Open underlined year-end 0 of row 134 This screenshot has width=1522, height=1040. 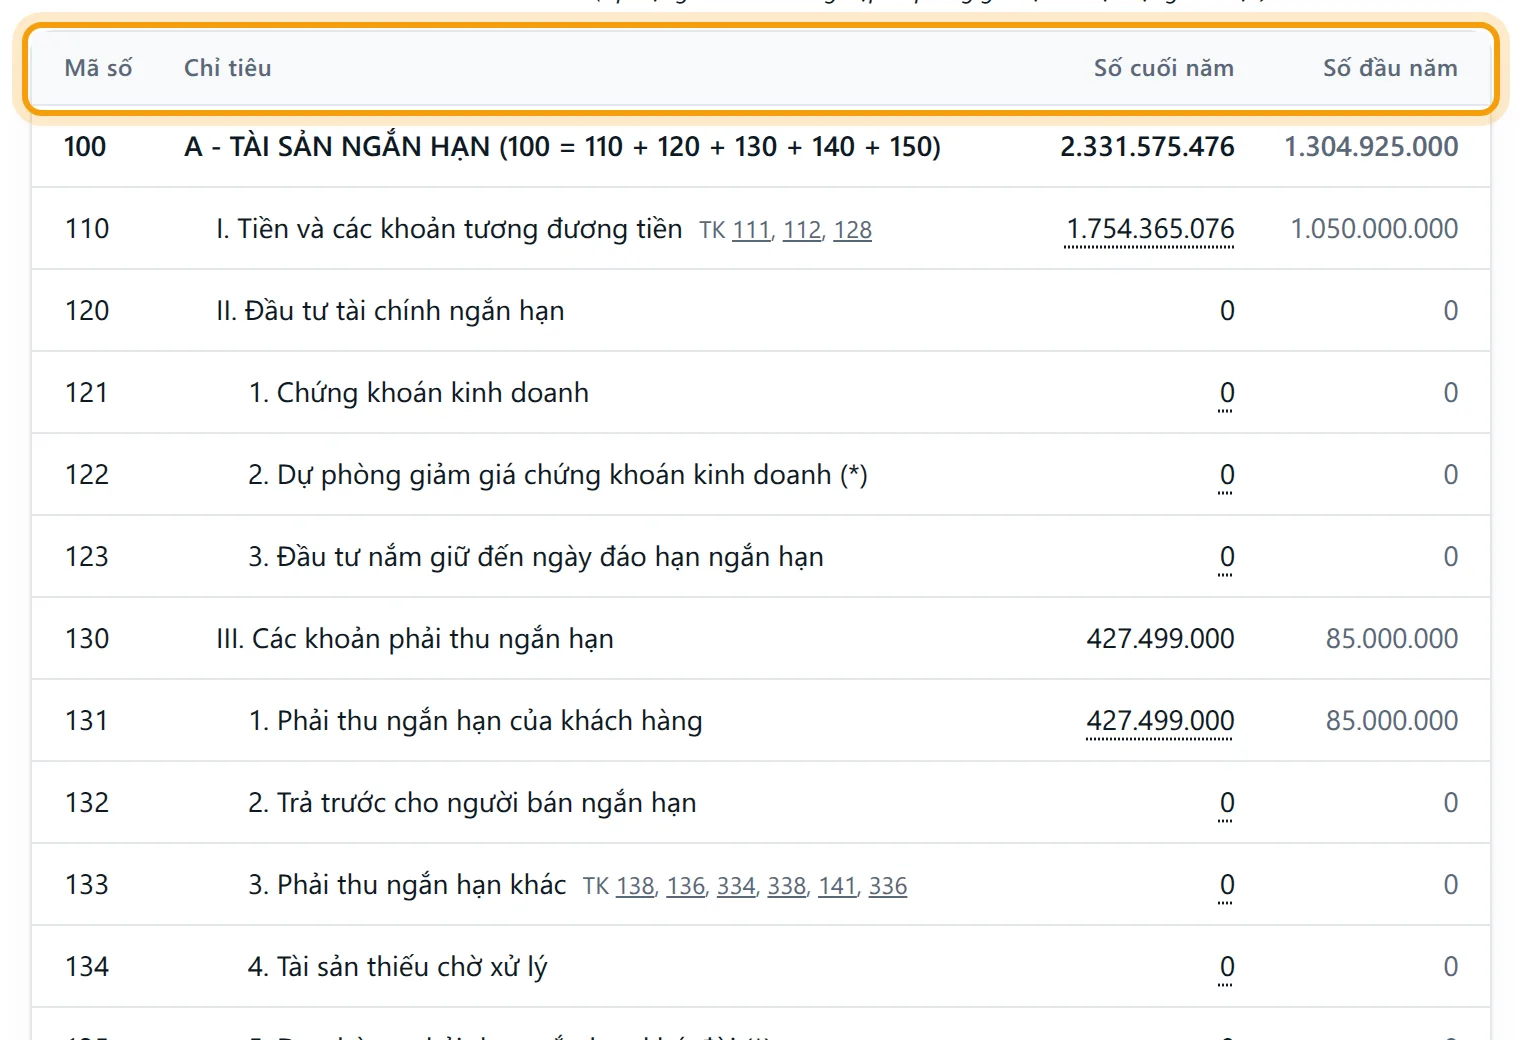tap(1227, 967)
